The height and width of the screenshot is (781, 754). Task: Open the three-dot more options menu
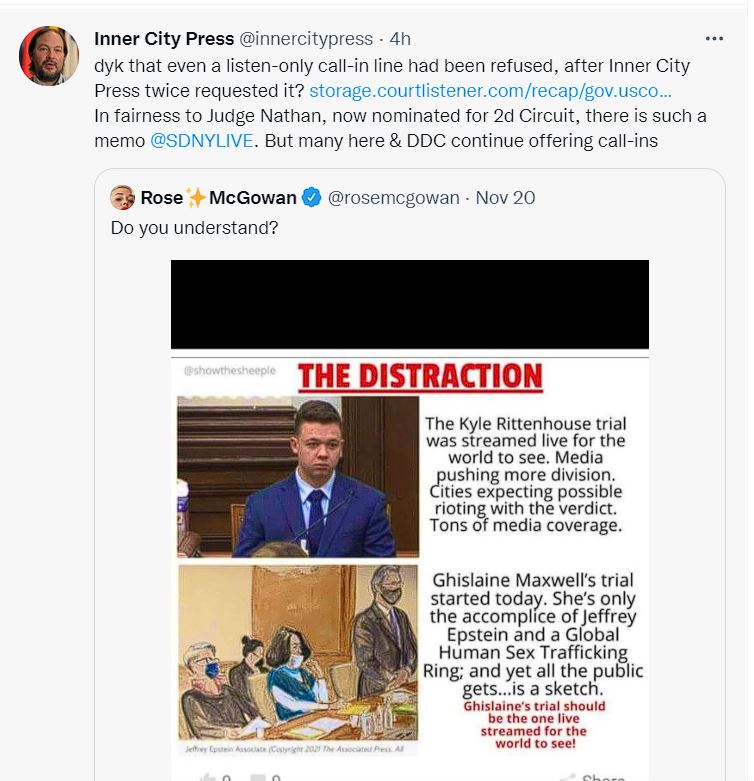[714, 38]
